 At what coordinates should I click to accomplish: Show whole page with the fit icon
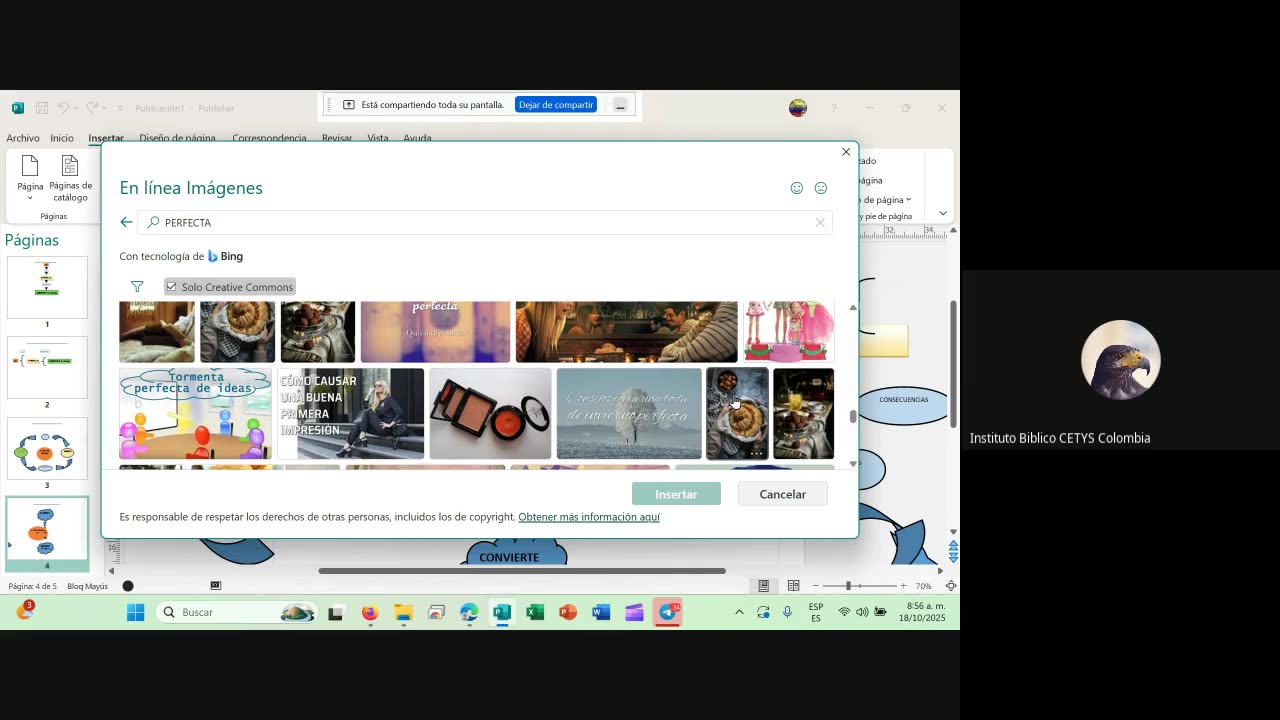pyautogui.click(x=951, y=586)
